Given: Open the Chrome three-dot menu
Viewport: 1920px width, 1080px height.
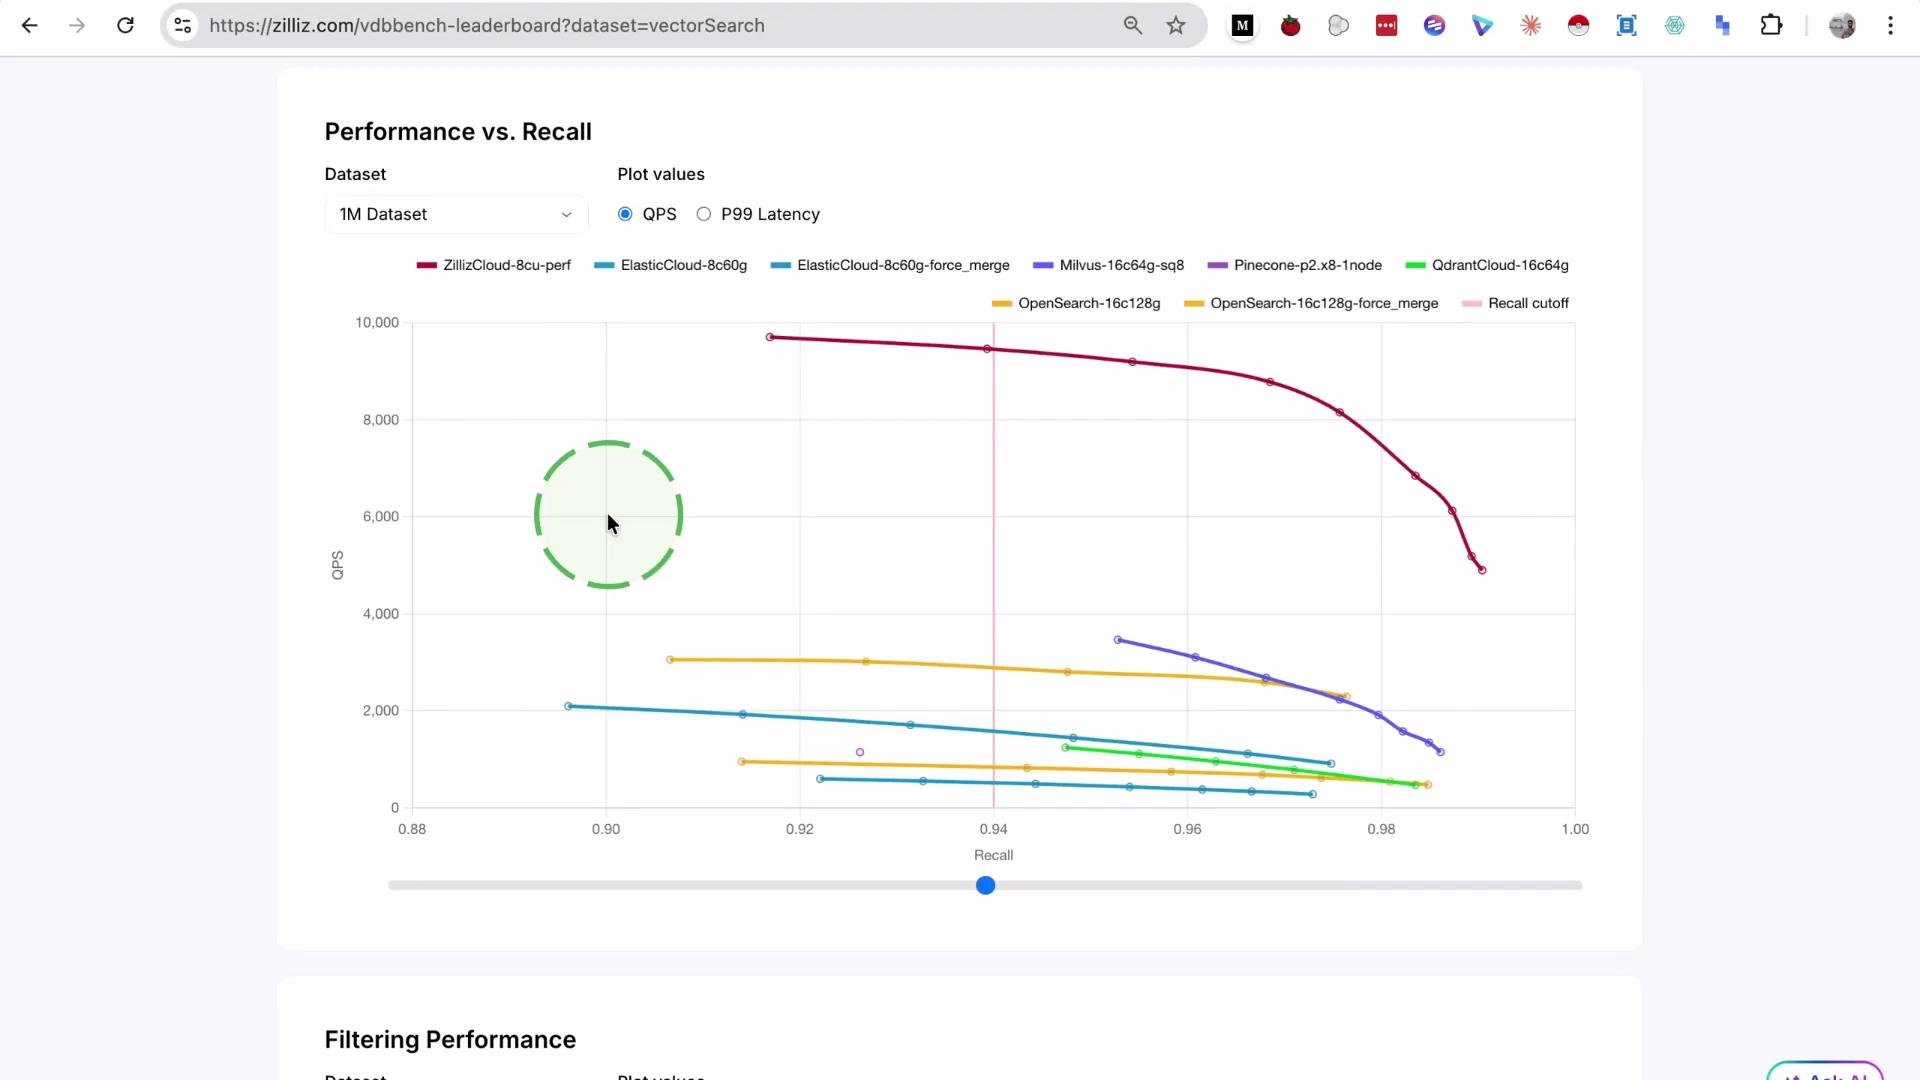Looking at the screenshot, I should [x=1890, y=26].
